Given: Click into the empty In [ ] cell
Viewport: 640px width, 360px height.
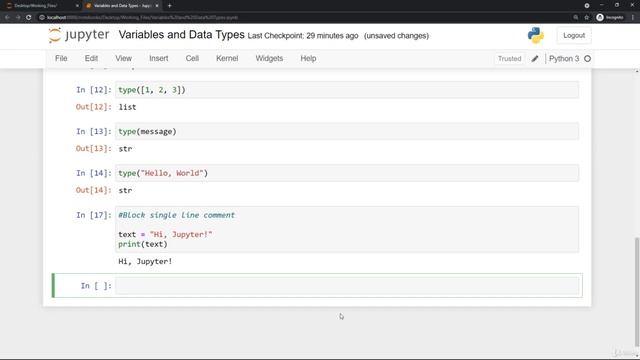Looking at the screenshot, I should [x=347, y=286].
